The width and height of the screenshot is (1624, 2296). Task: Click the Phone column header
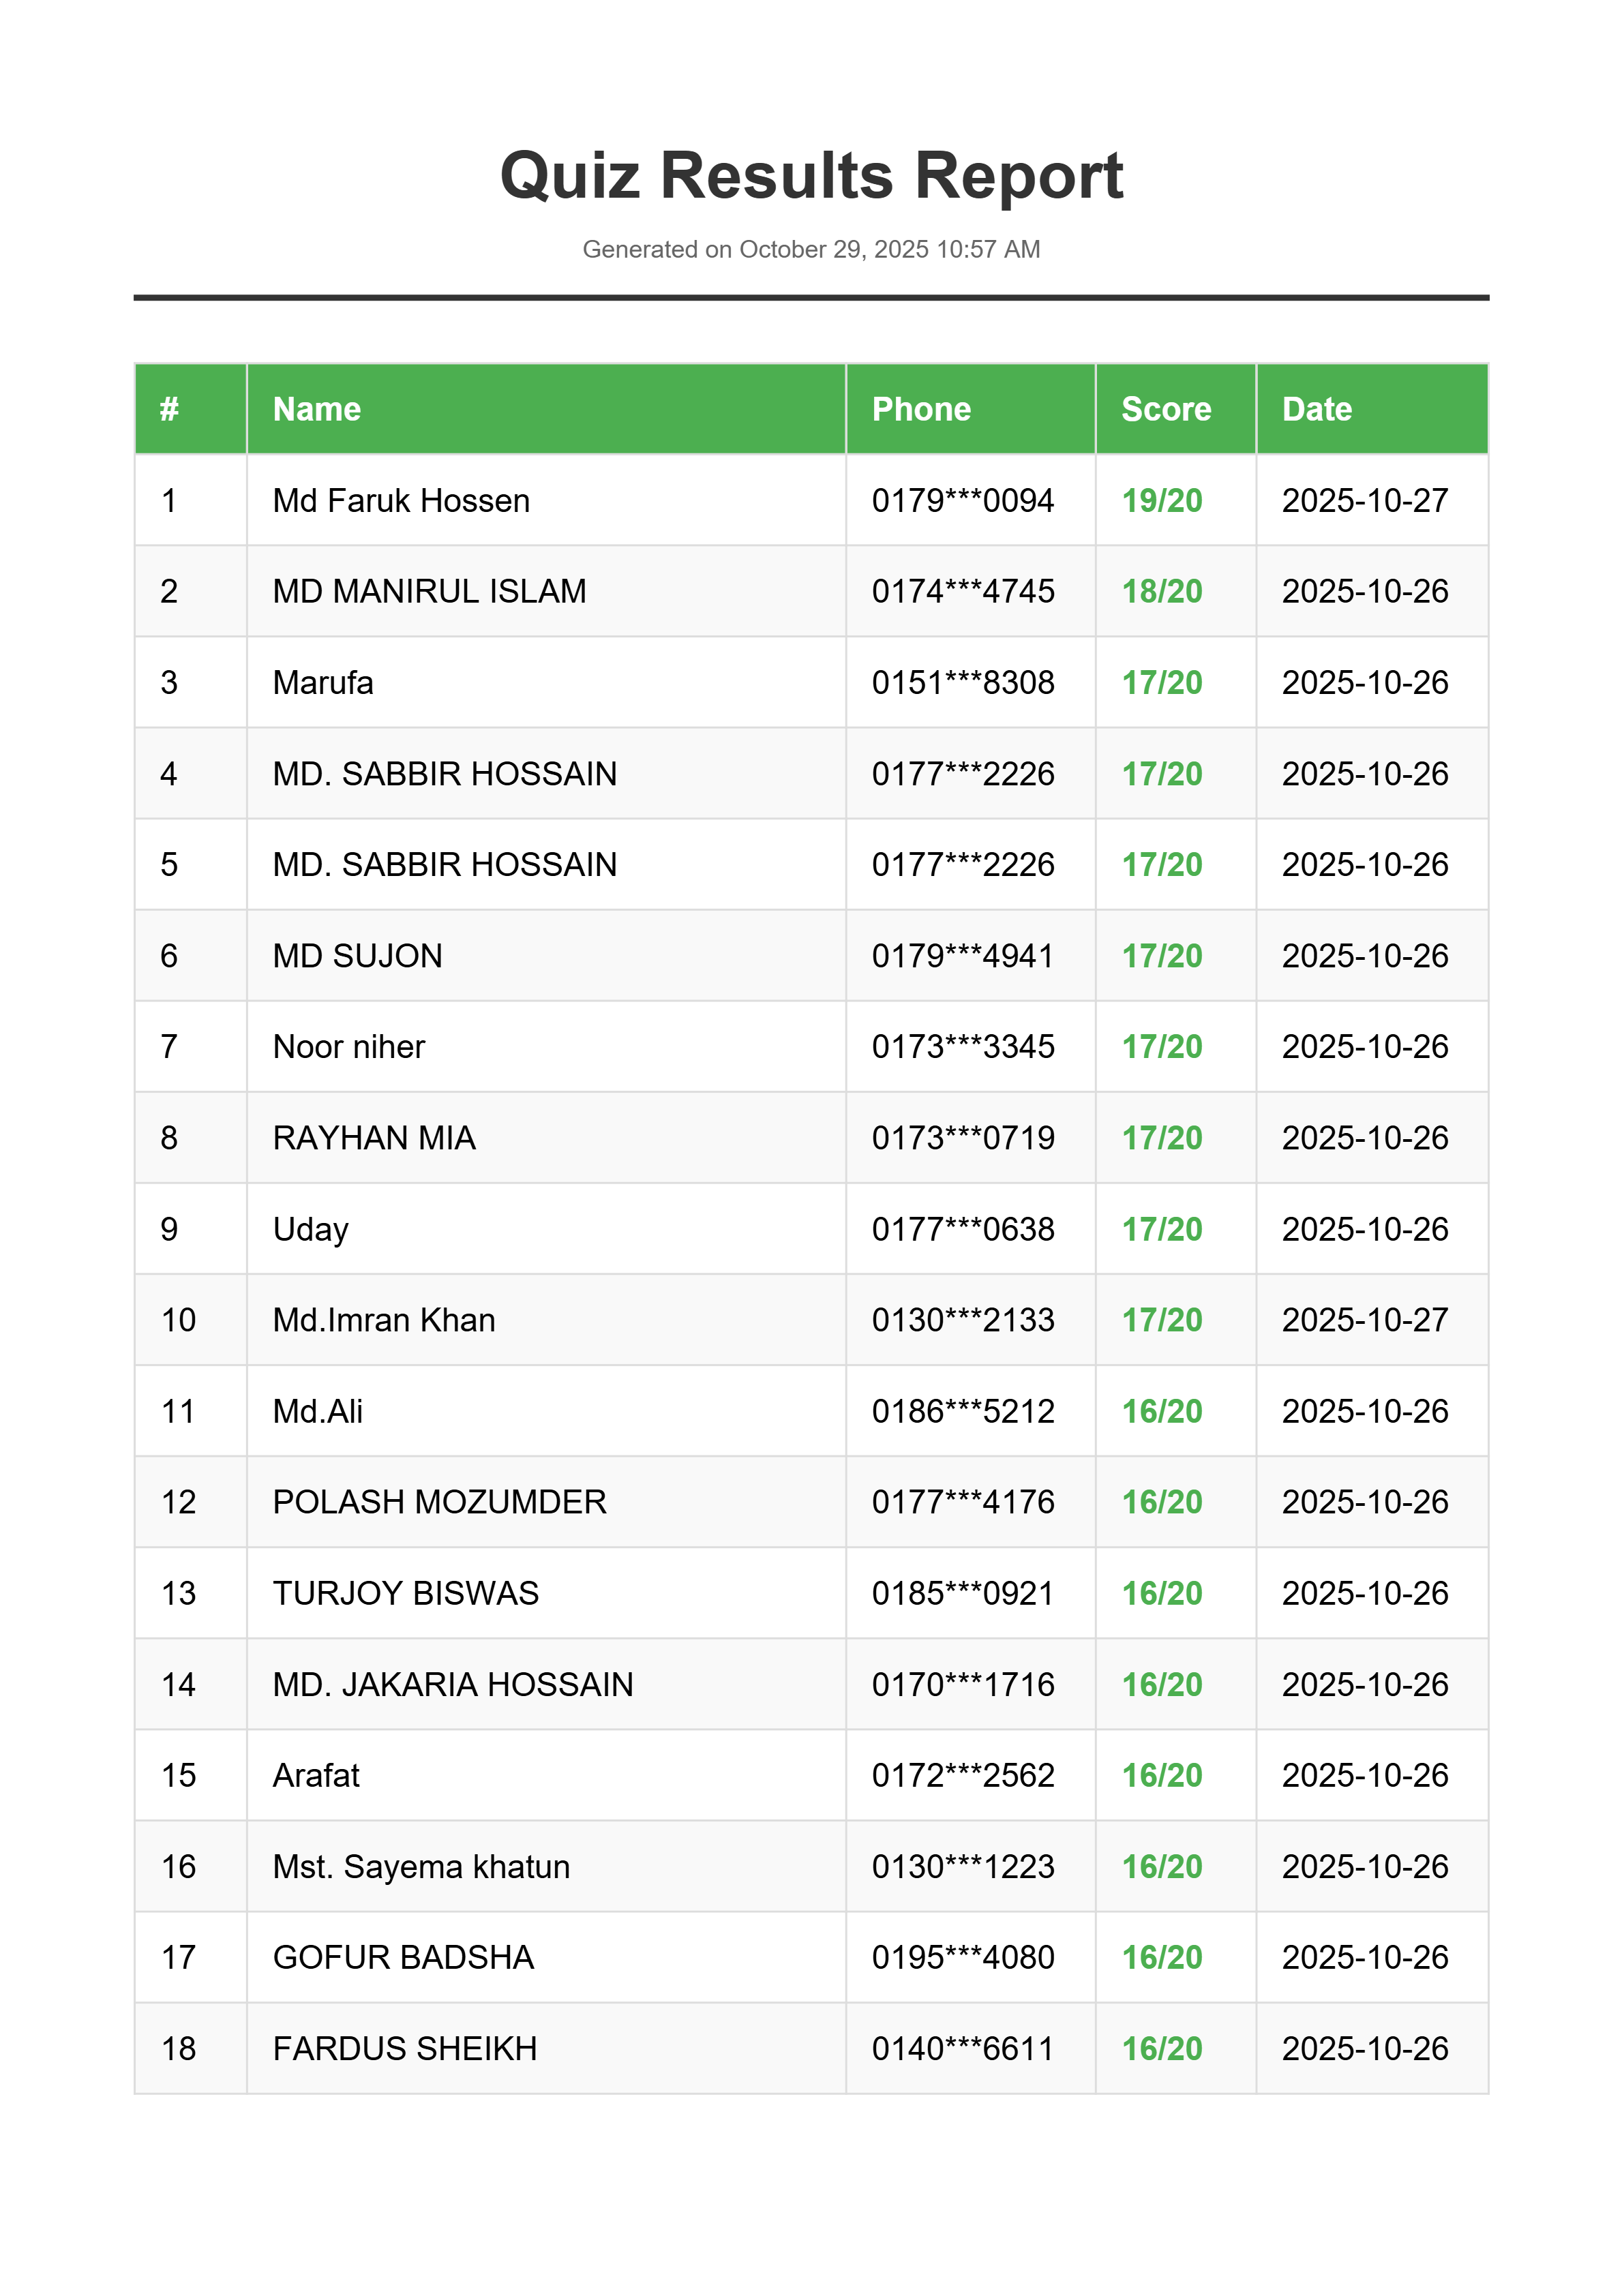(x=921, y=409)
